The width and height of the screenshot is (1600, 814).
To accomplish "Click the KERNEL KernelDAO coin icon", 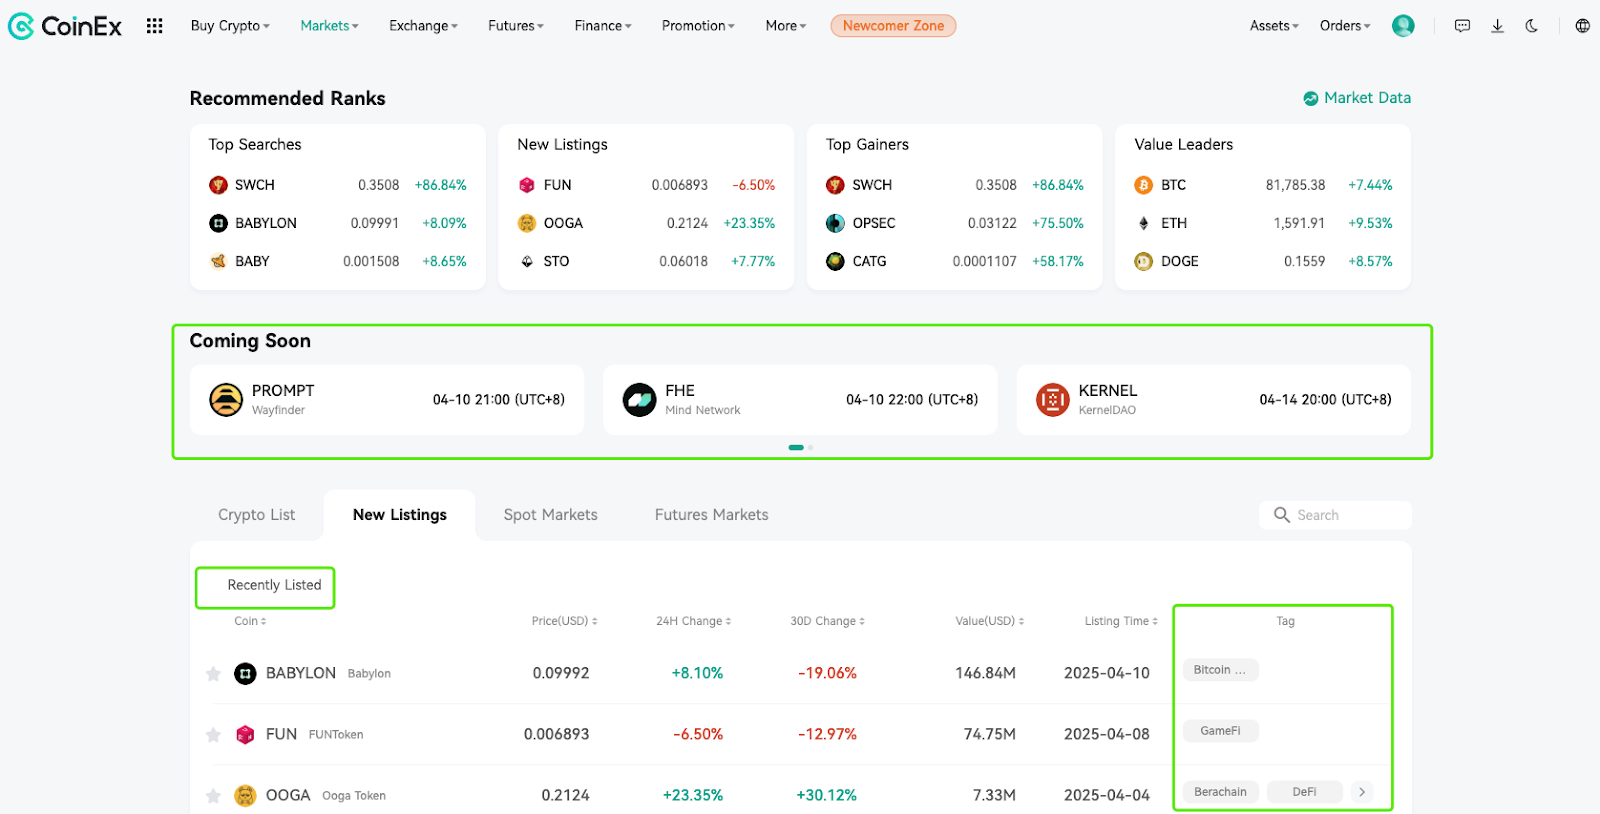I will 1052,400.
